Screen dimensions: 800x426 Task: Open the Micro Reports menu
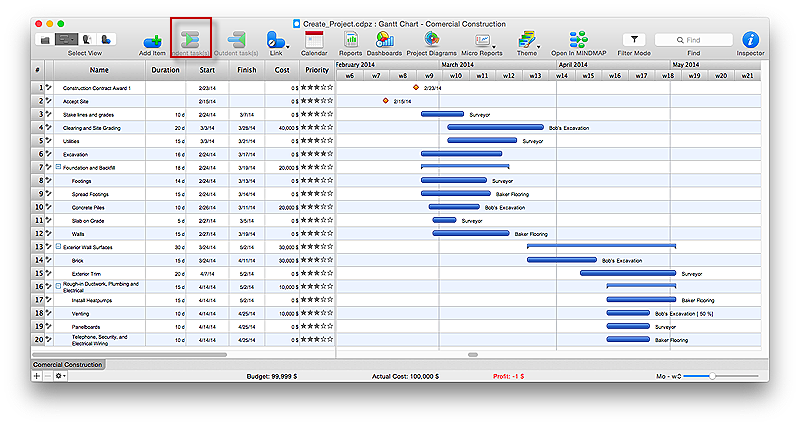(483, 39)
